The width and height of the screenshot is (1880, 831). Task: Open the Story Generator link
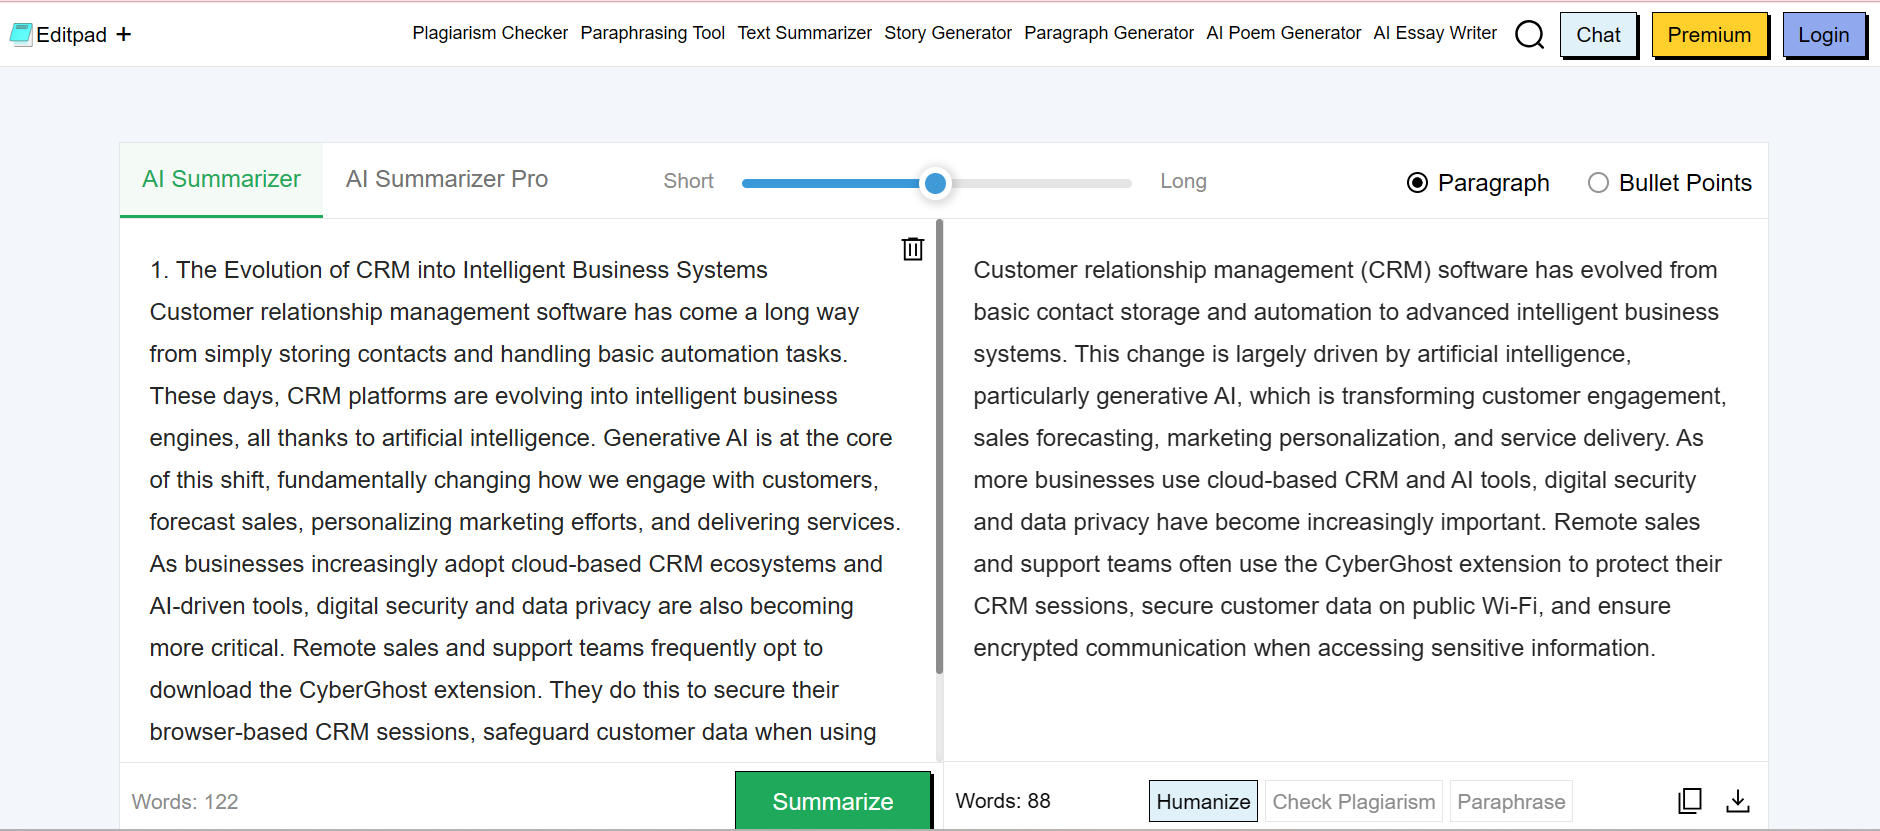[x=947, y=33]
